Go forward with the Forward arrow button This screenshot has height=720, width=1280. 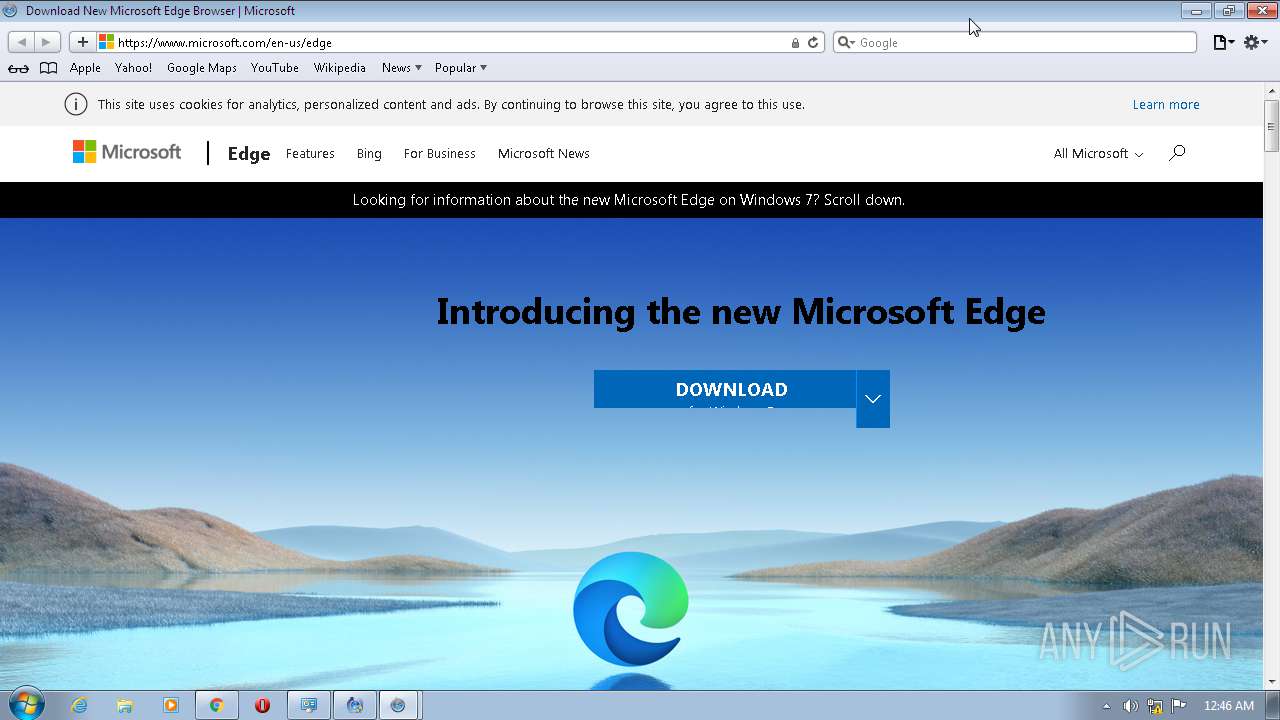coord(46,42)
